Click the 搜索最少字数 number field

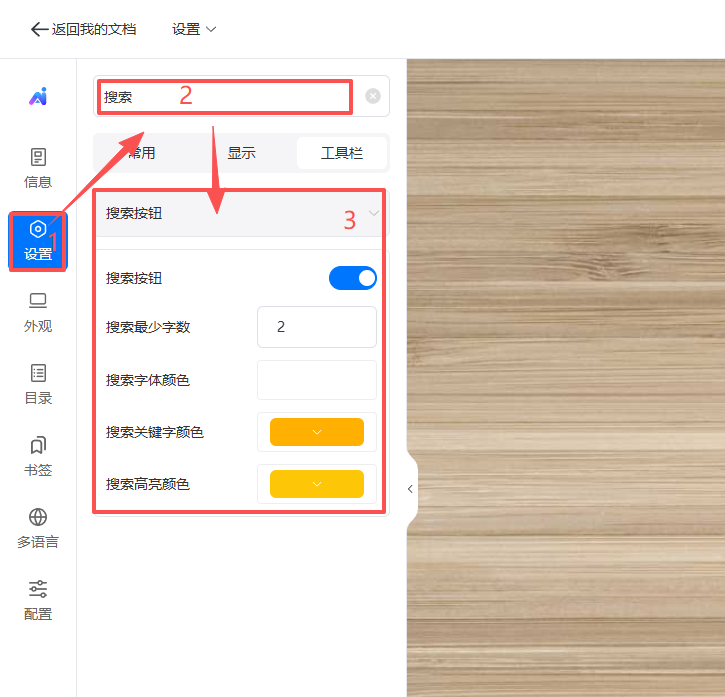317,327
